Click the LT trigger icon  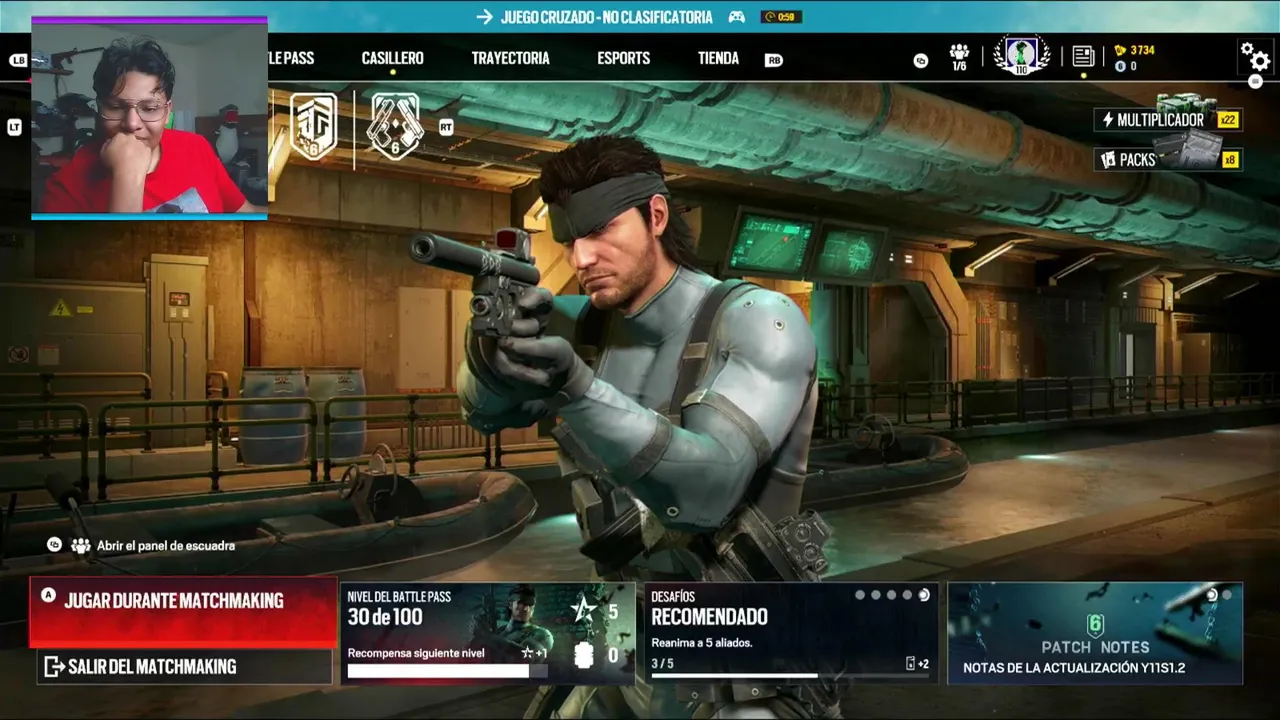tap(14, 127)
